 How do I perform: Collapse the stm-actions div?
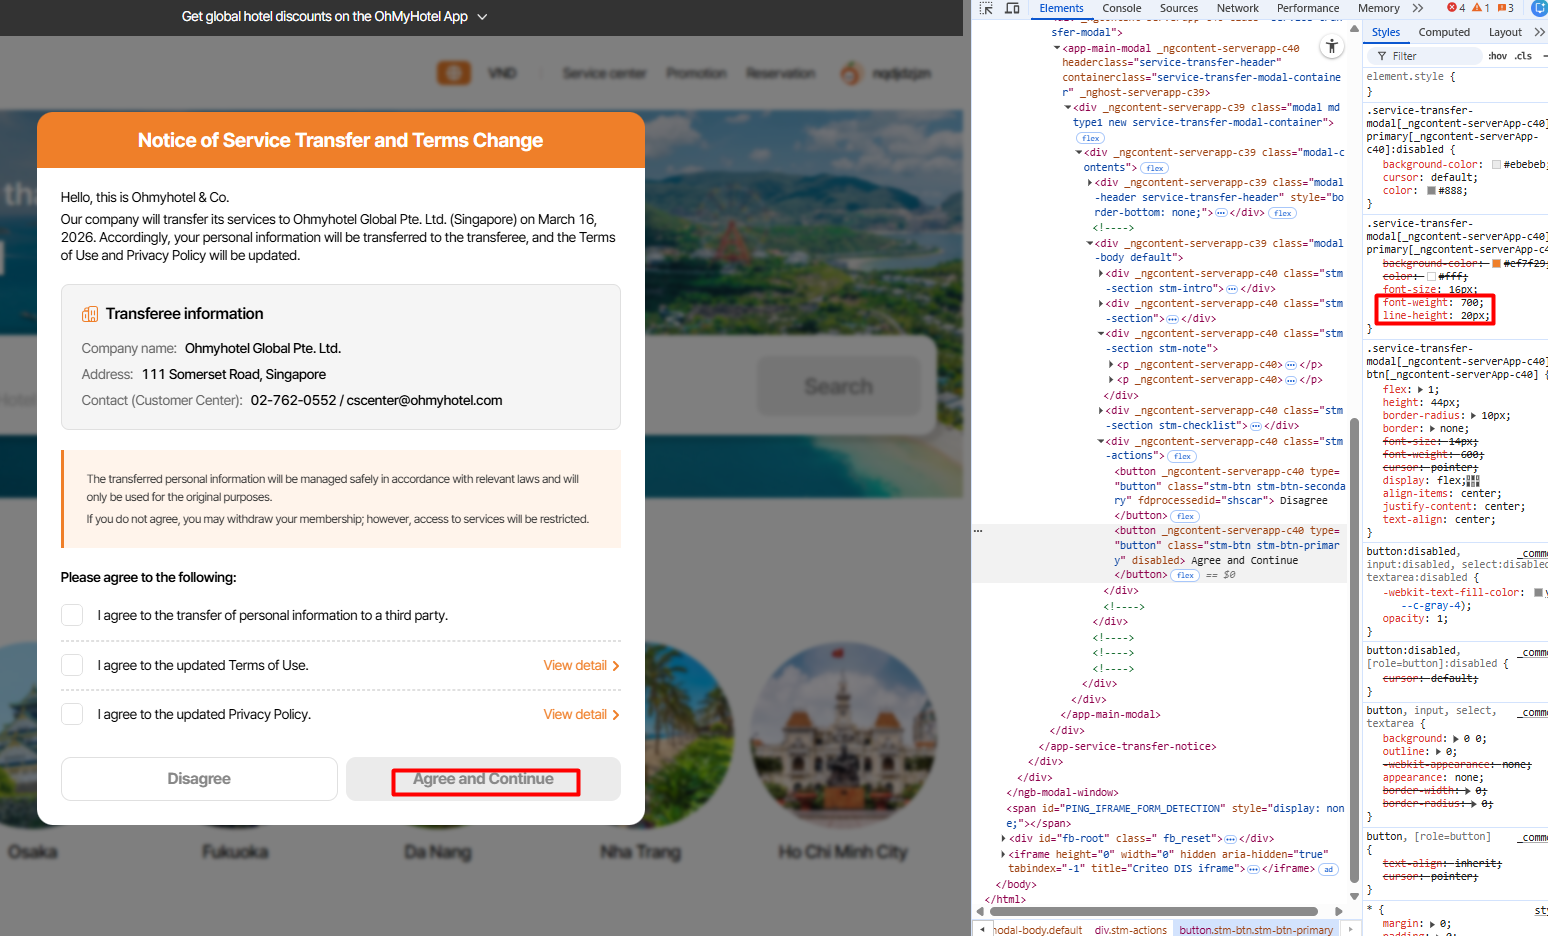[1101, 441]
